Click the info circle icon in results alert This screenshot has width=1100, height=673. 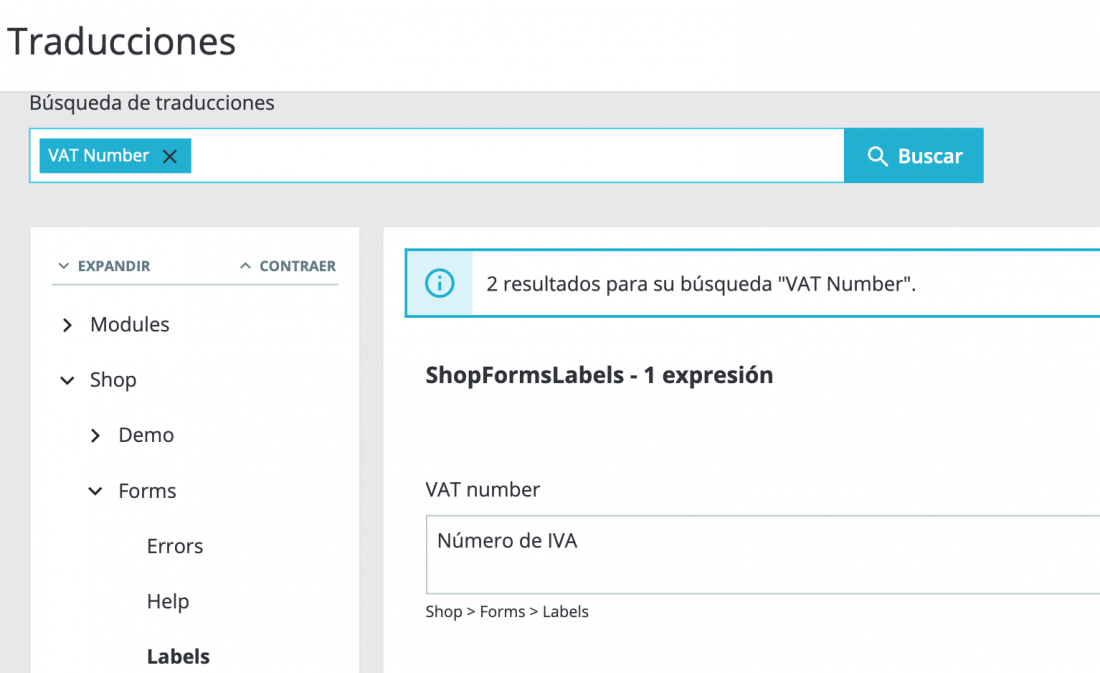coord(440,284)
